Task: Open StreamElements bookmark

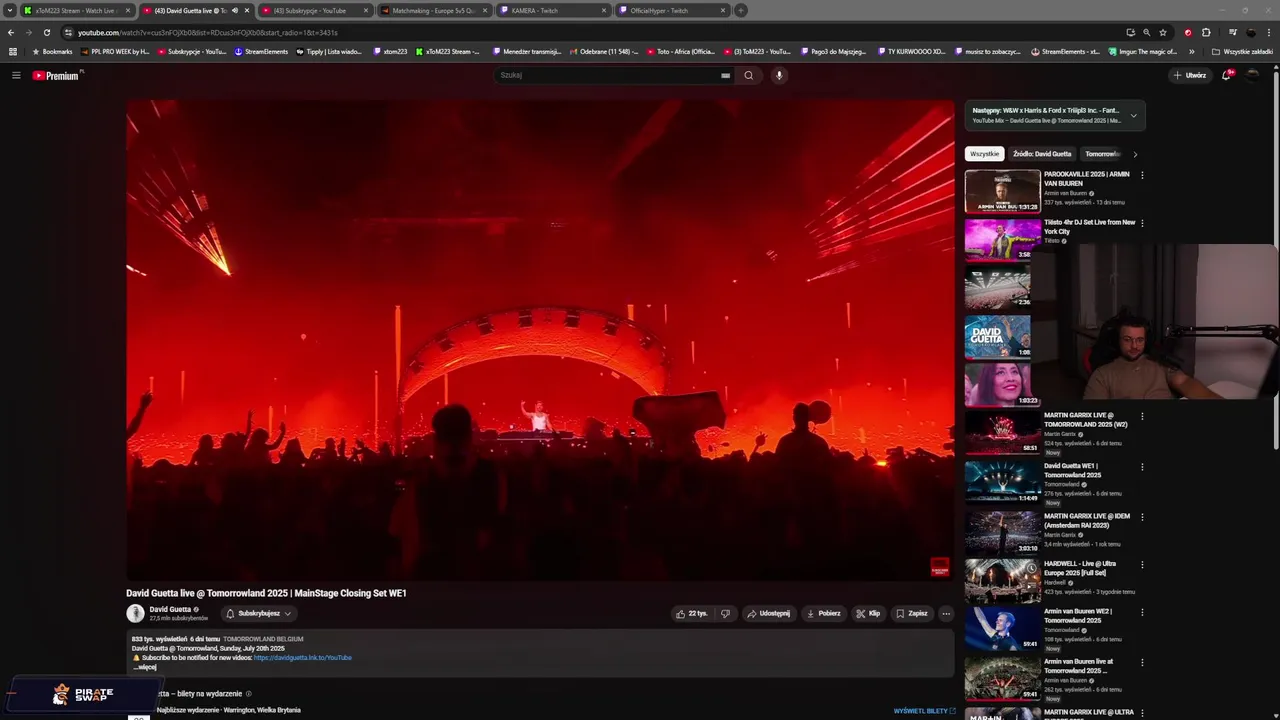Action: pos(261,51)
